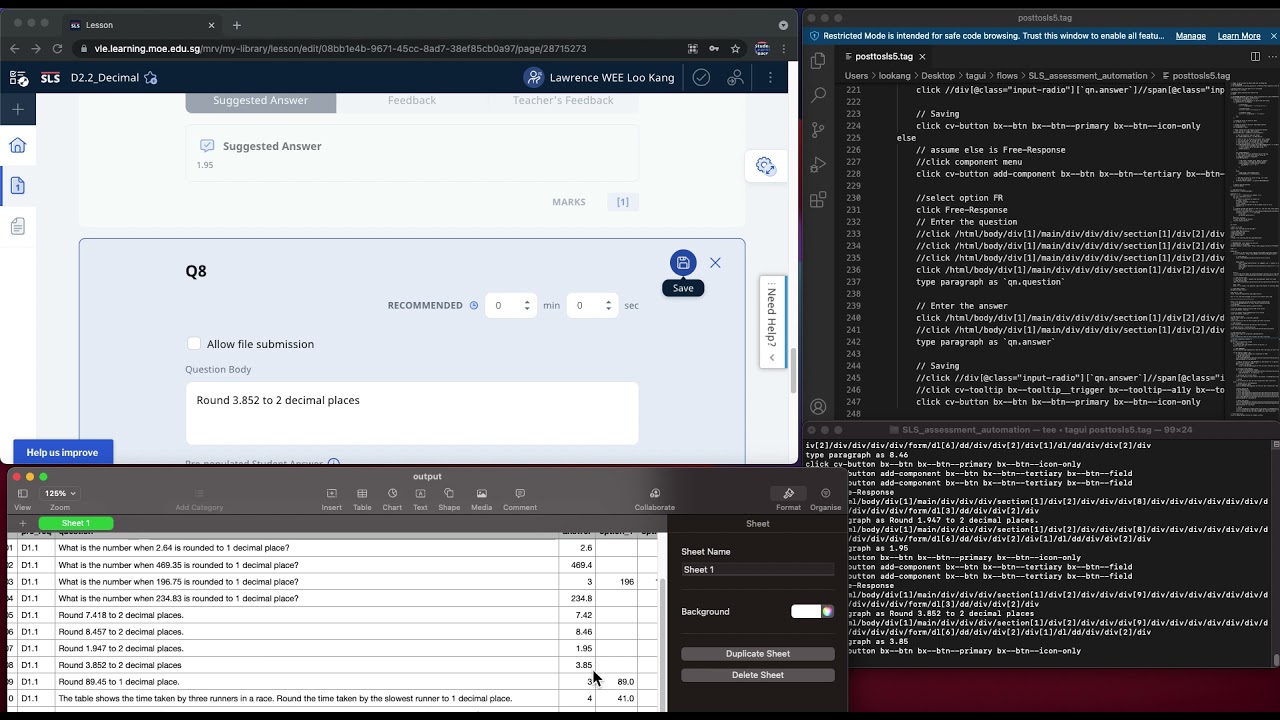Screen dimensions: 1280x720
Task: Open the Chrome tab search dropdown arrow
Action: (783, 25)
